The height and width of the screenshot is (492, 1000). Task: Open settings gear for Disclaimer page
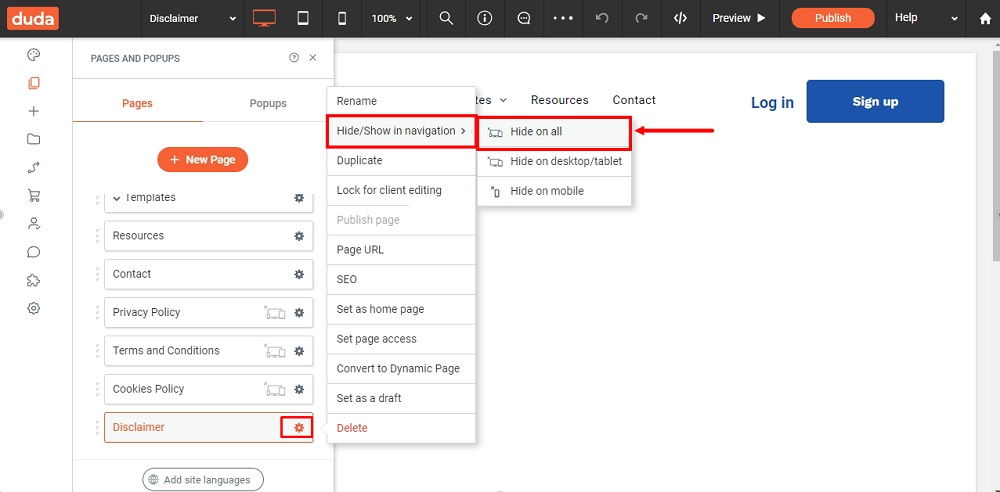pyautogui.click(x=298, y=428)
